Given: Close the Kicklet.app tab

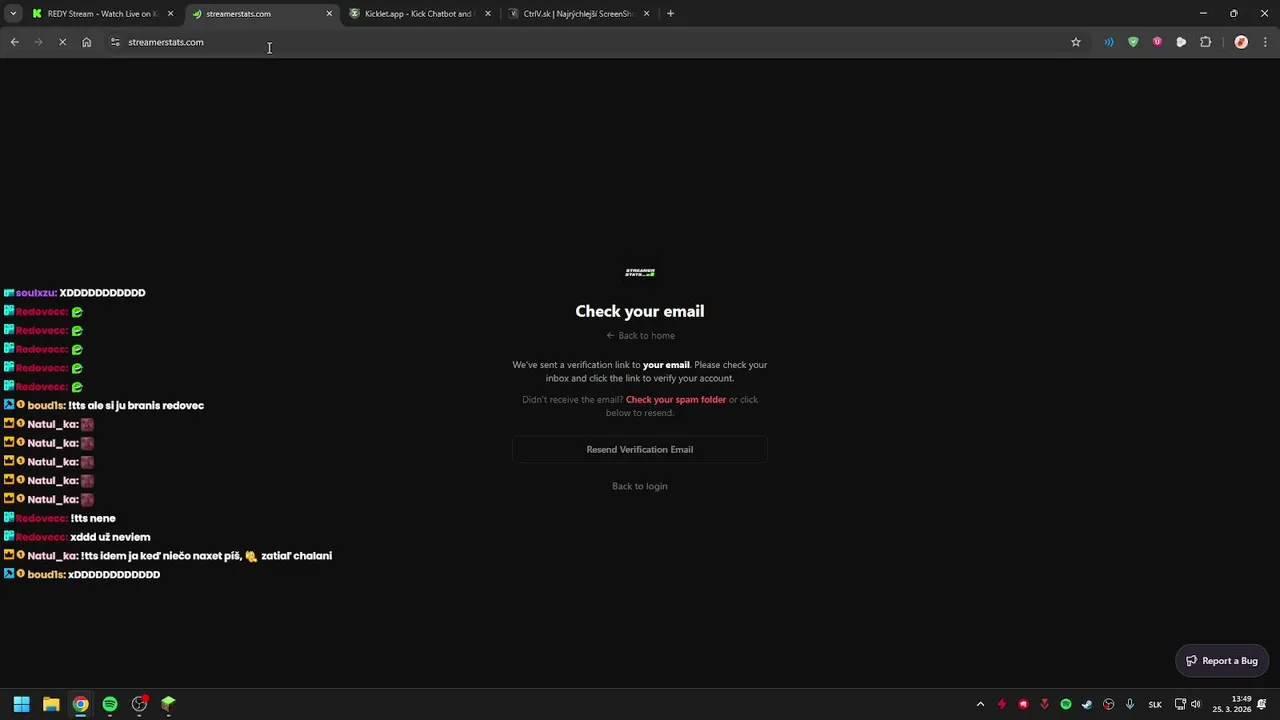Looking at the screenshot, I should [x=488, y=14].
